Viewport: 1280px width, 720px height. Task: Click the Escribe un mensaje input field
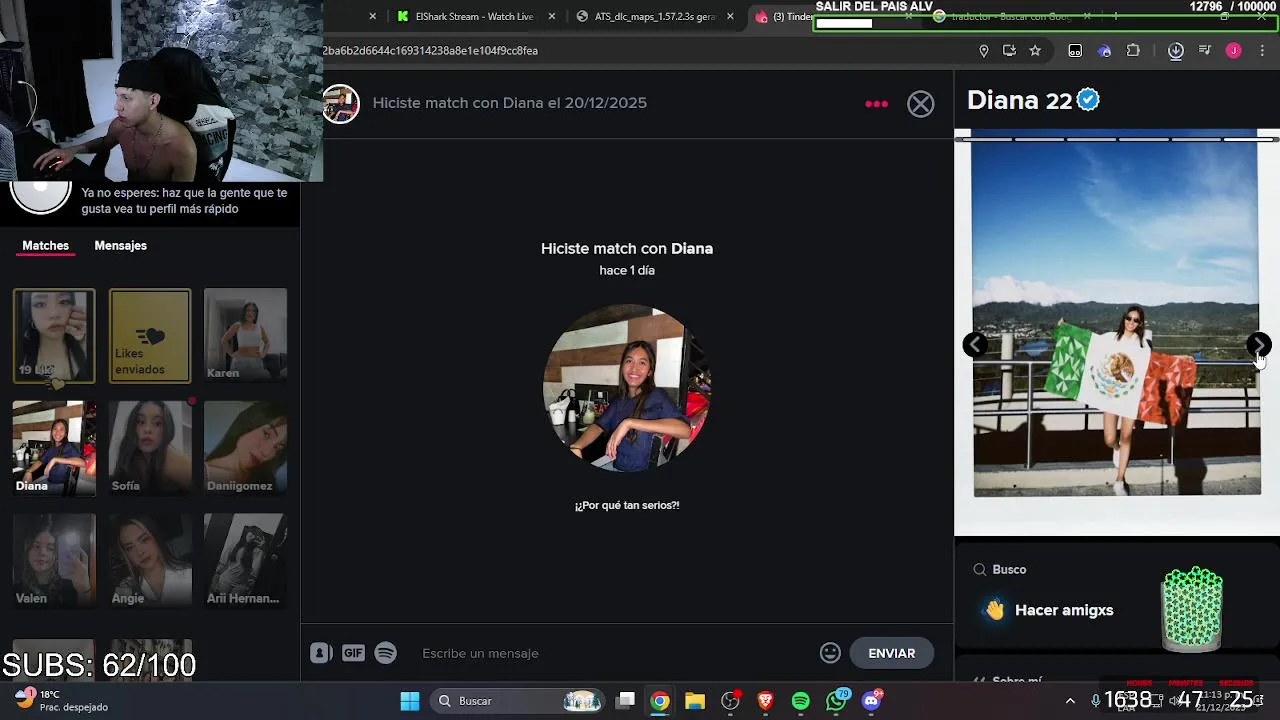tap(614, 653)
